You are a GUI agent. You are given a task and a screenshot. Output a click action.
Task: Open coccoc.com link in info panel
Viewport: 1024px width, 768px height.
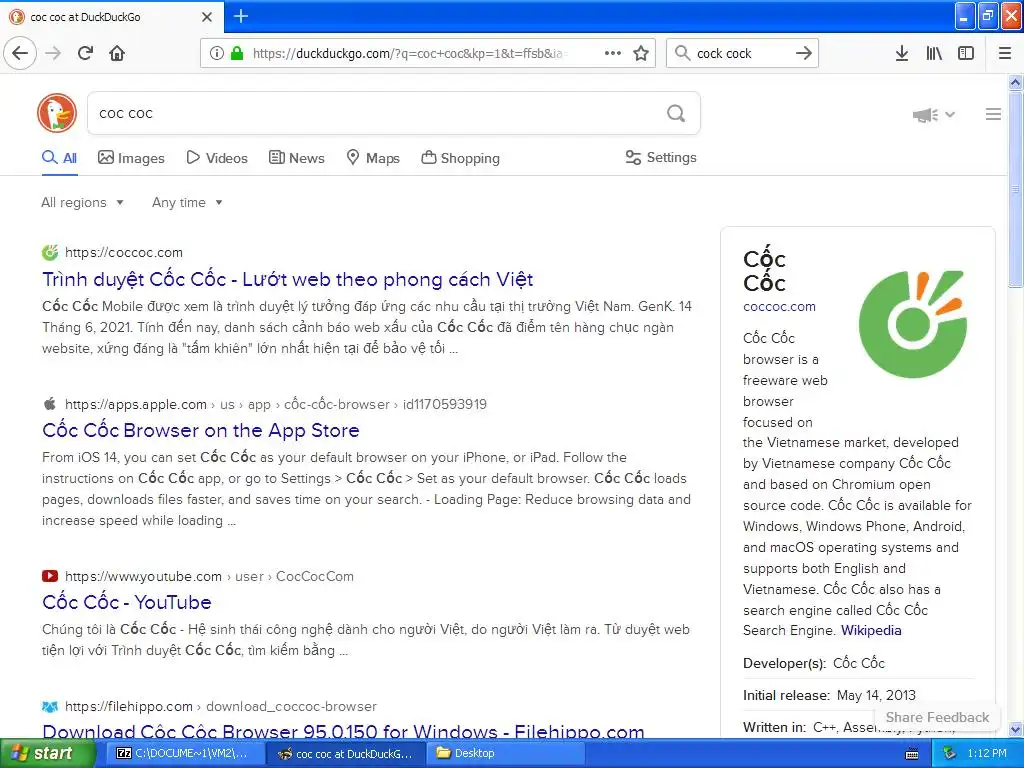click(779, 306)
